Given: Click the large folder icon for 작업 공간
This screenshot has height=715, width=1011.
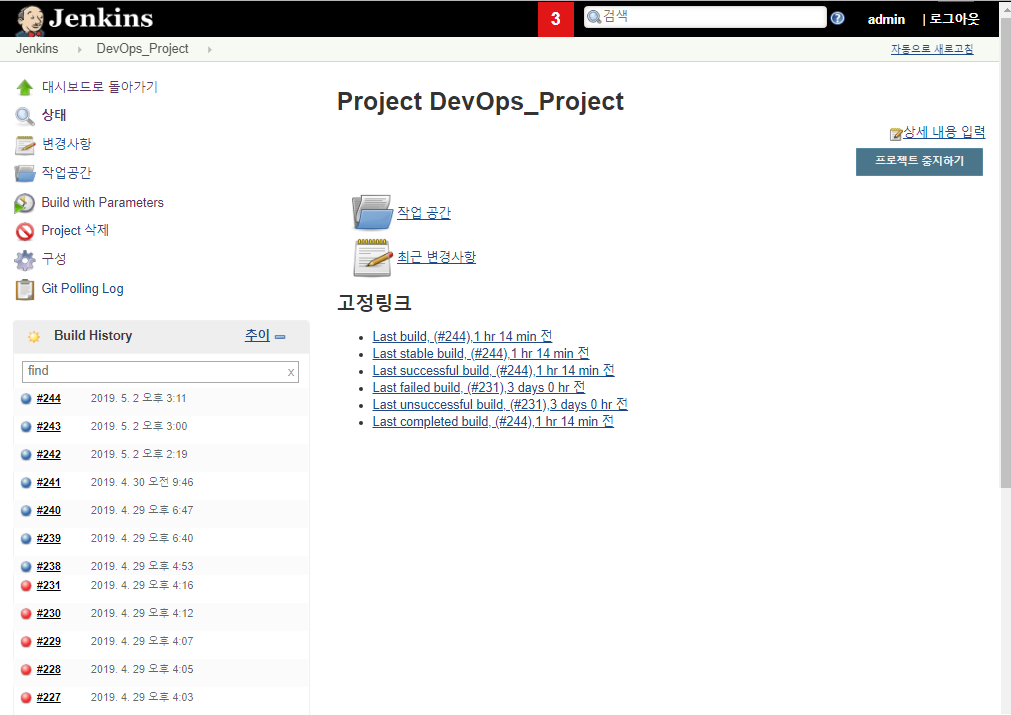Looking at the screenshot, I should [x=372, y=212].
